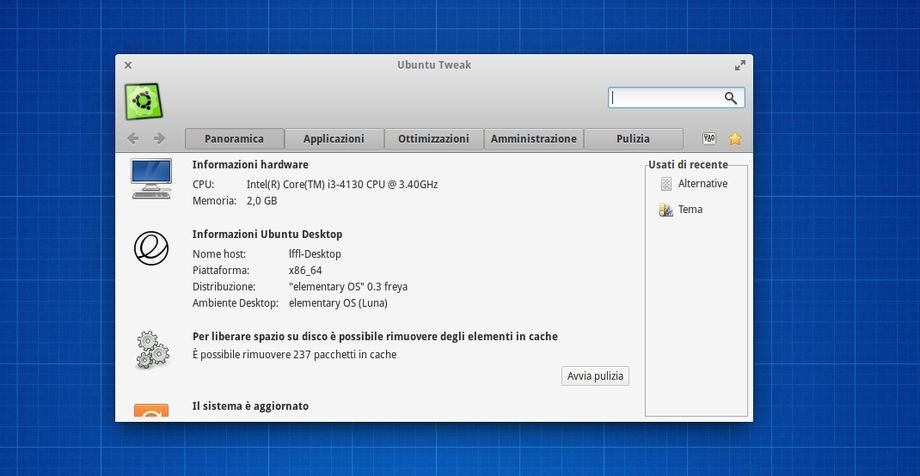Click the gears cache cleanup icon

point(151,349)
